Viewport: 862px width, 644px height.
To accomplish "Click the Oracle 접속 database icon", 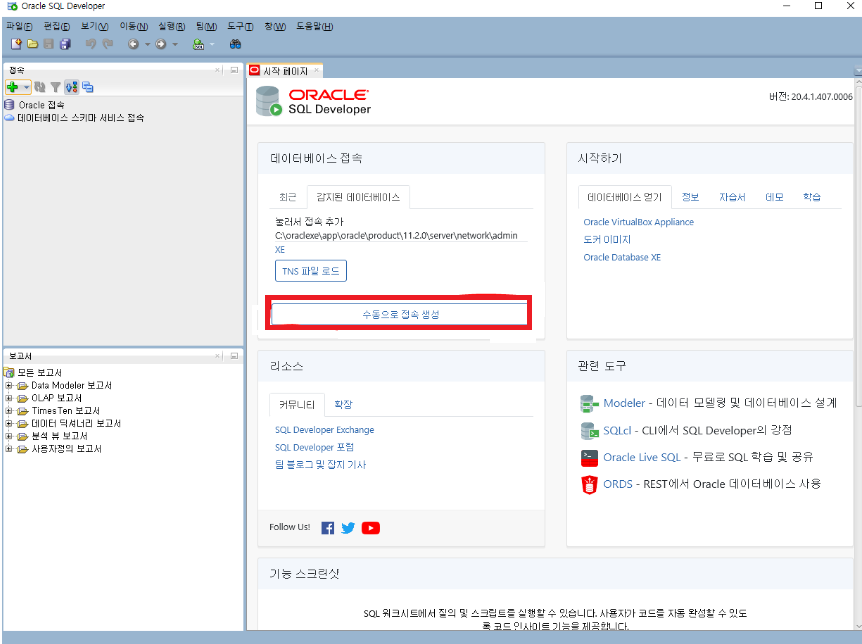I will (x=9, y=104).
